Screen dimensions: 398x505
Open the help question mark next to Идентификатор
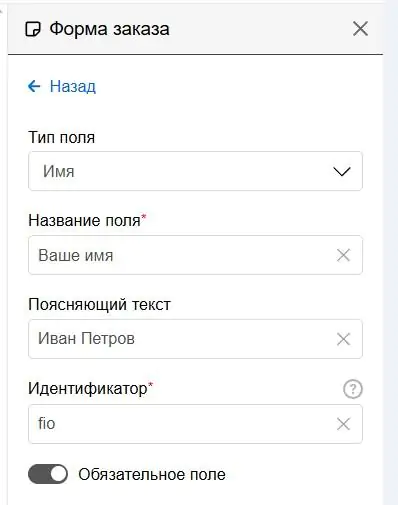pyautogui.click(x=353, y=389)
